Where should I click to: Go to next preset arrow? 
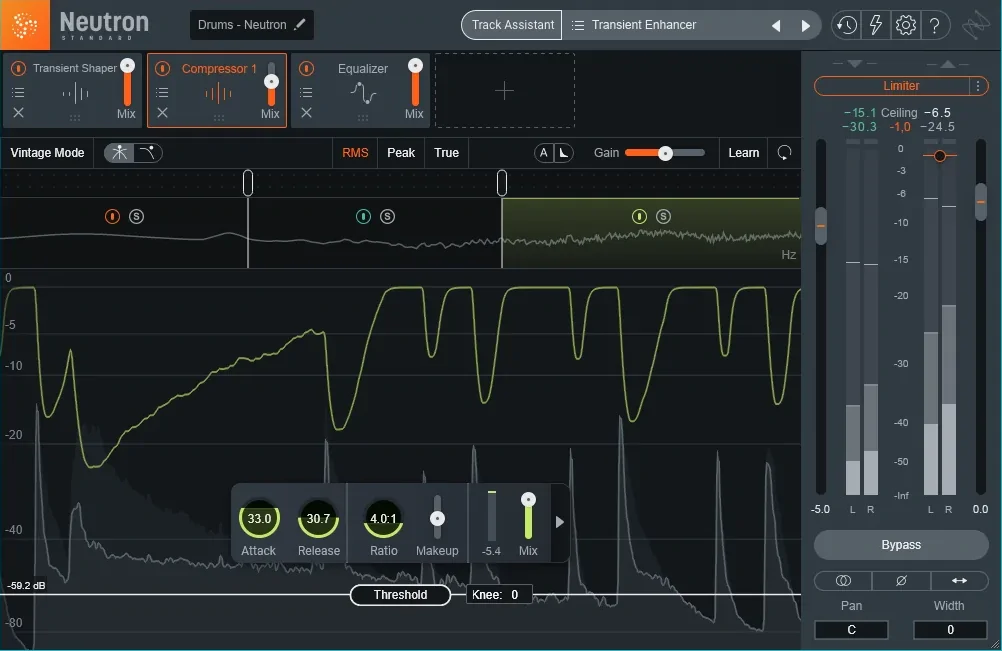805,26
